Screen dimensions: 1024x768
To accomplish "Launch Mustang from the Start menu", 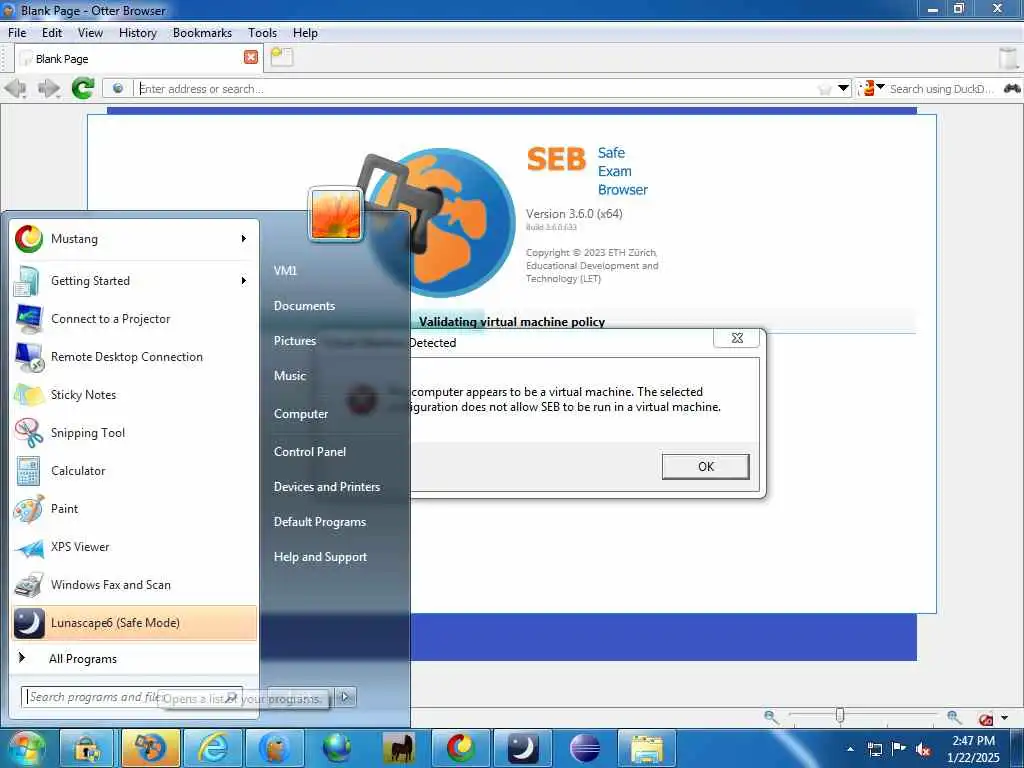I will click(134, 239).
